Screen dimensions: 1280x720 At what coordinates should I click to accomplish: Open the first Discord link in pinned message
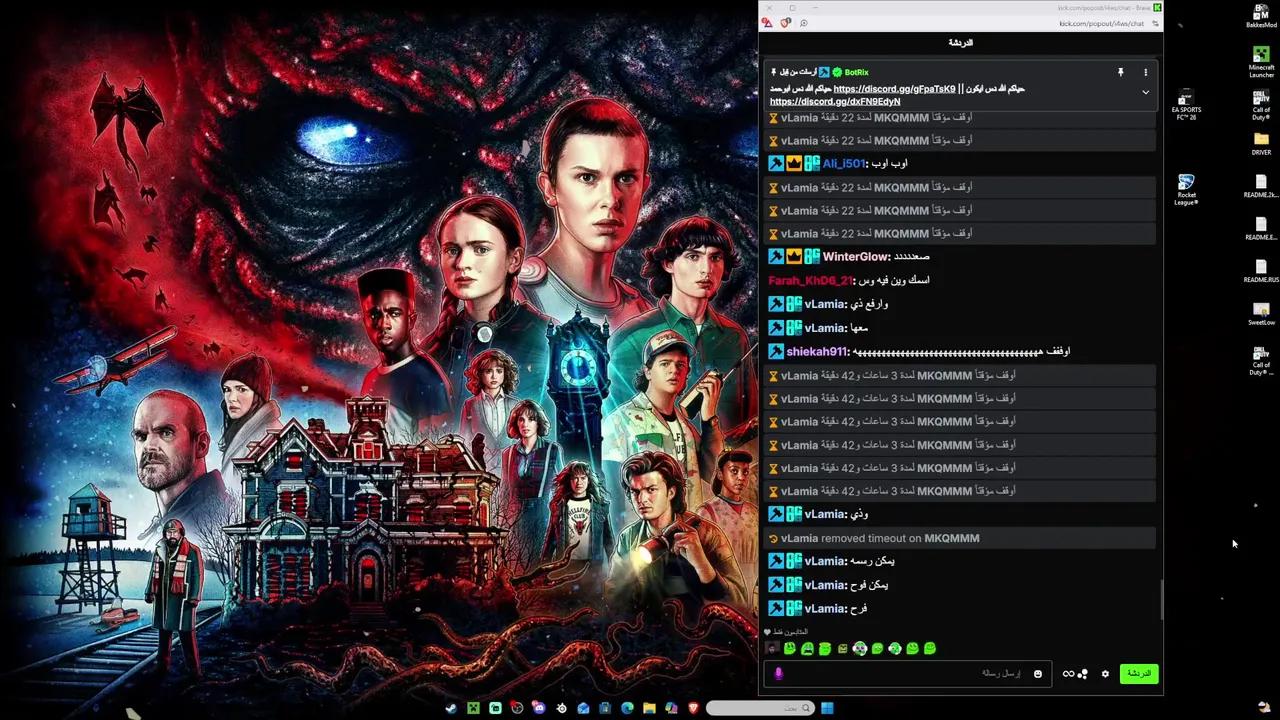[x=894, y=89]
